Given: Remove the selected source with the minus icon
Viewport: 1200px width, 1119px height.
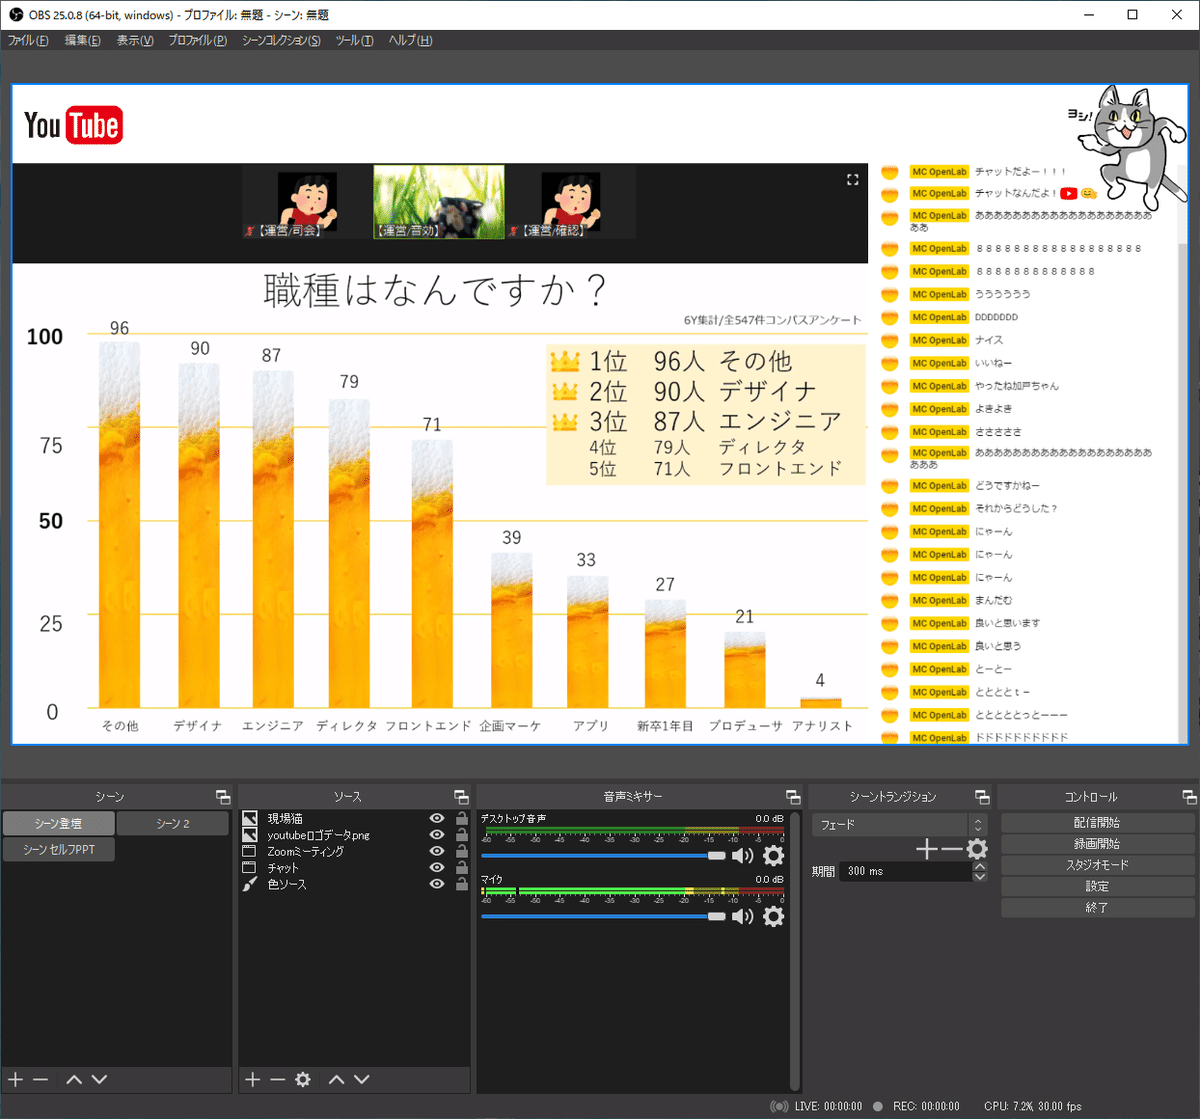Looking at the screenshot, I should tap(277, 1080).
